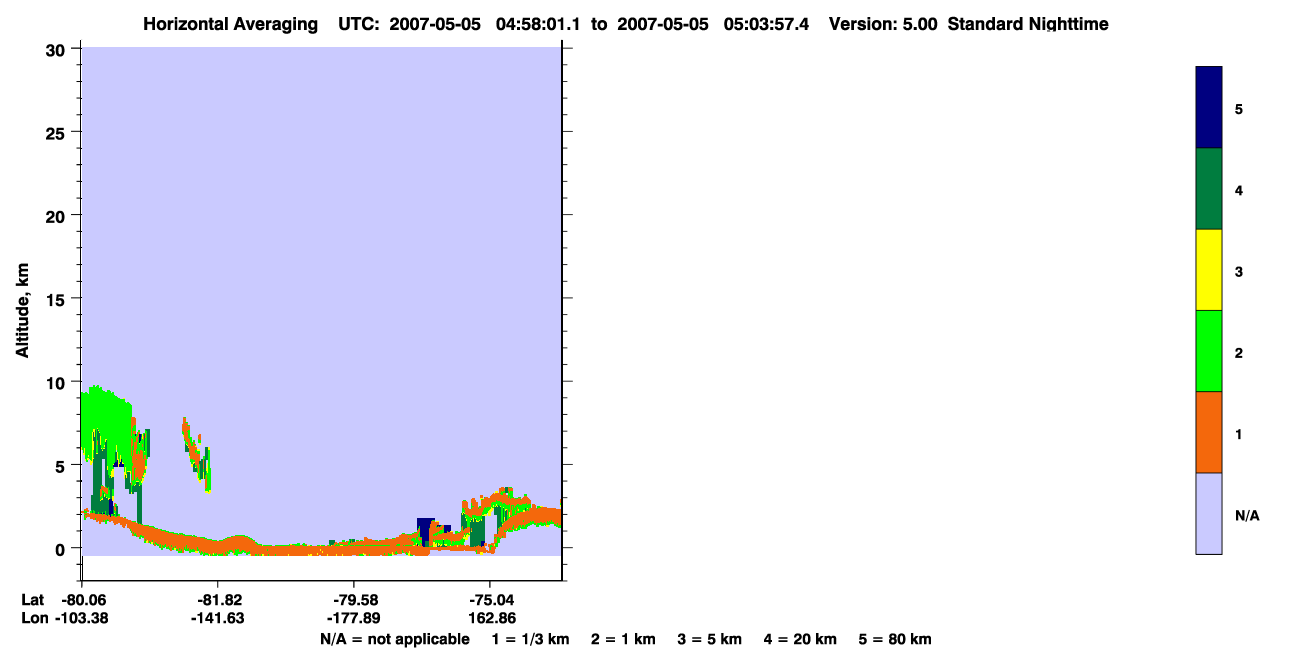Click the longitude value -177.89

click(x=354, y=618)
